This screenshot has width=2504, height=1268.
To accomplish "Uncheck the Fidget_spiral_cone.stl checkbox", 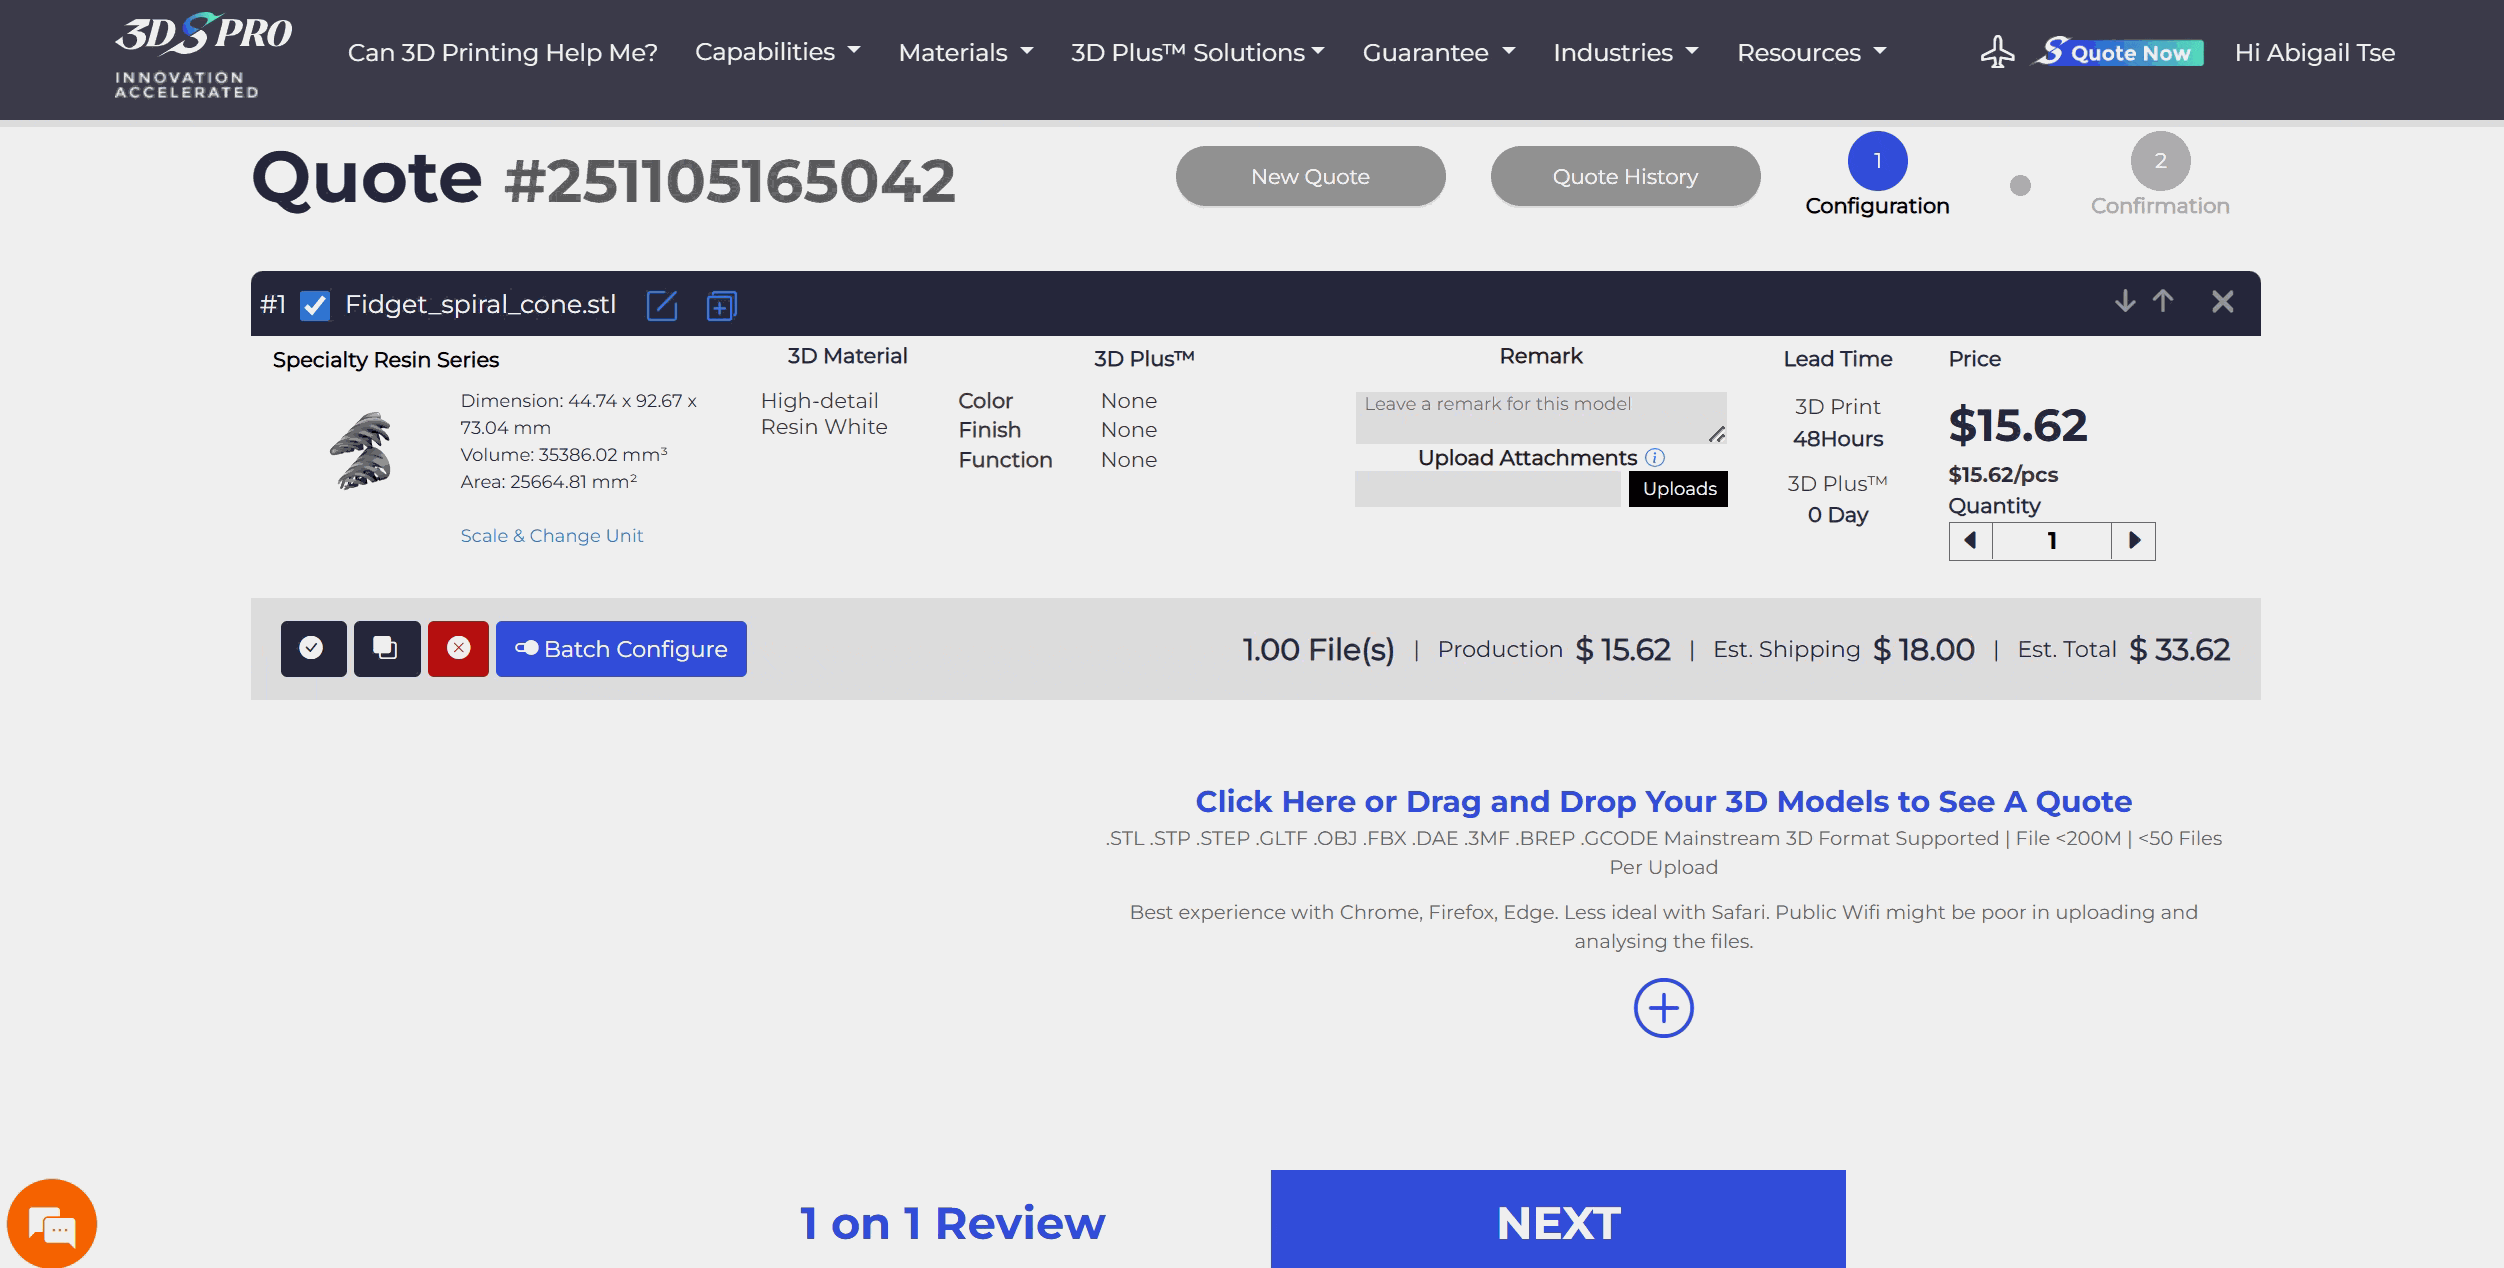I will (315, 305).
